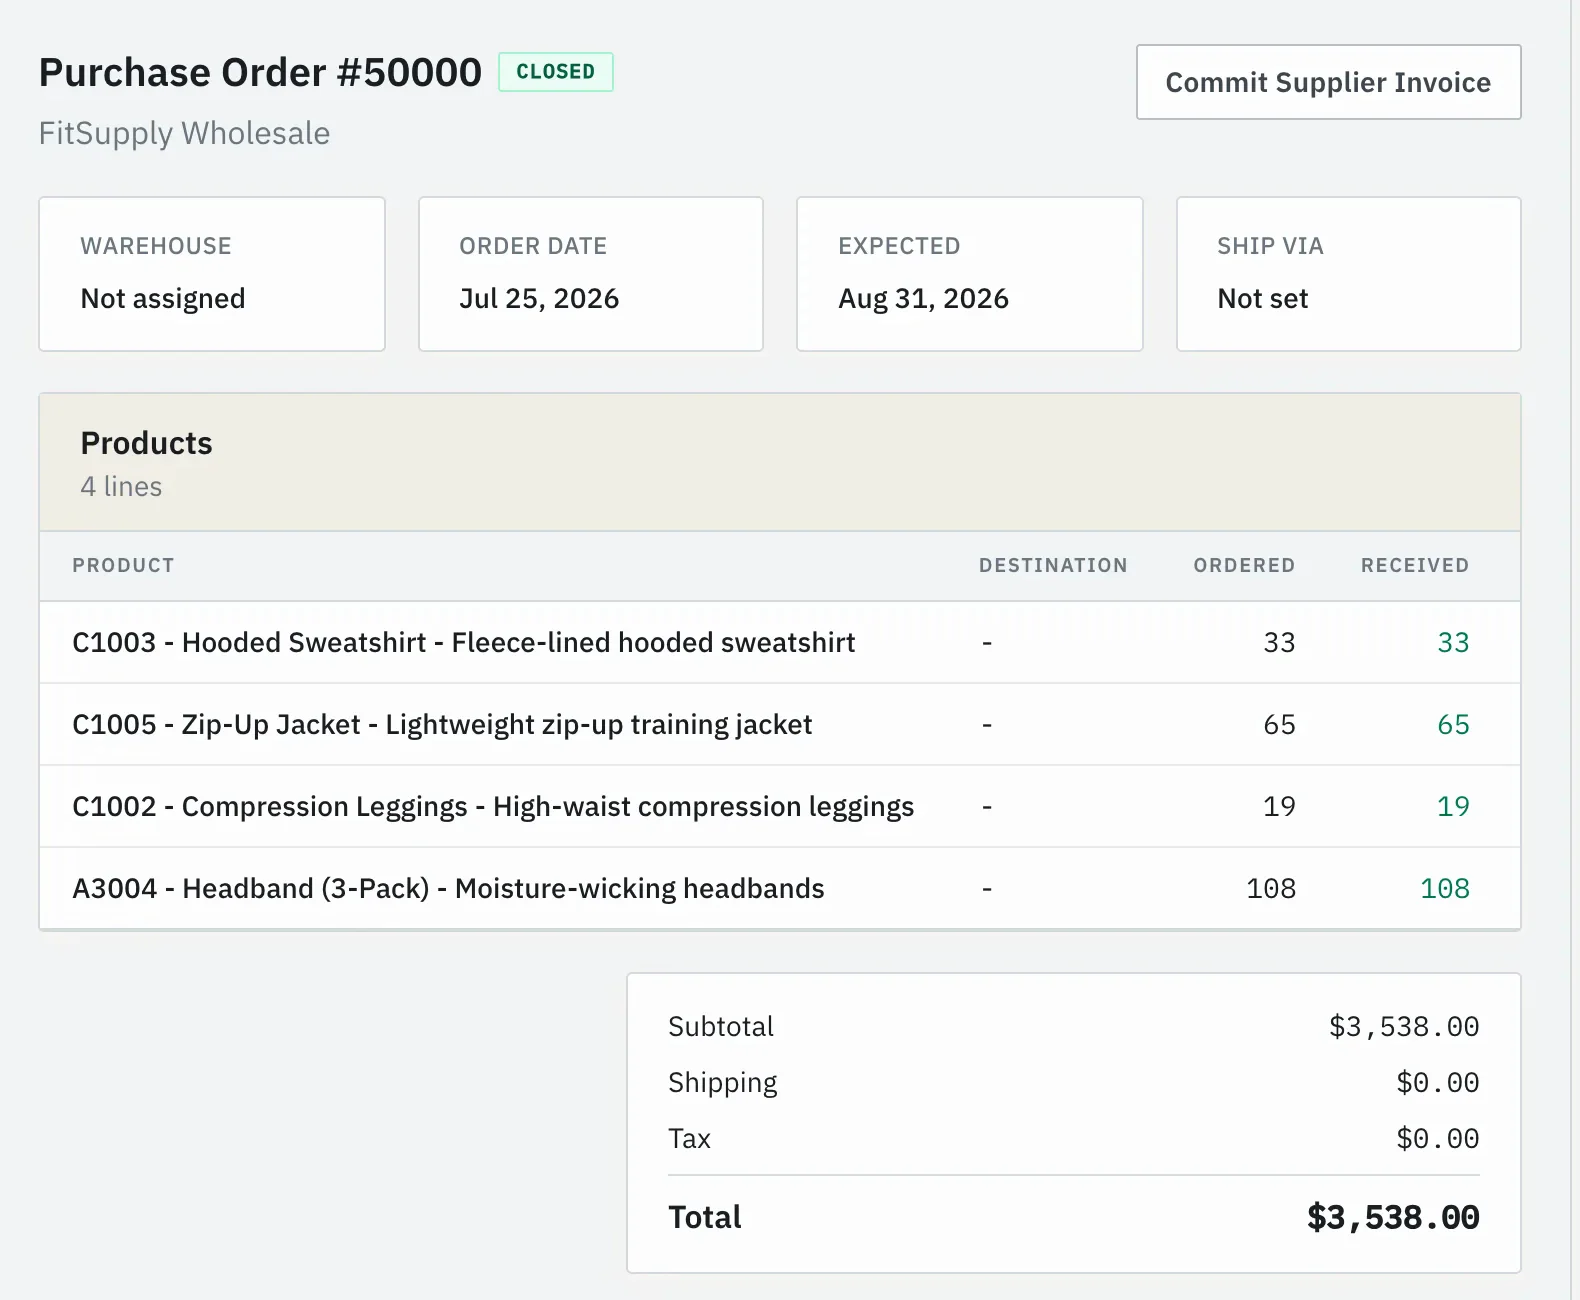This screenshot has width=1580, height=1300.
Task: Click the ORDERED column header
Action: pyautogui.click(x=1244, y=565)
